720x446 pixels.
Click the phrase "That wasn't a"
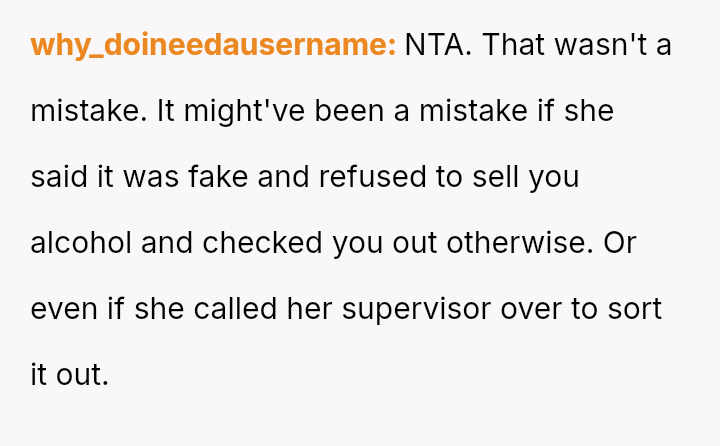(578, 46)
